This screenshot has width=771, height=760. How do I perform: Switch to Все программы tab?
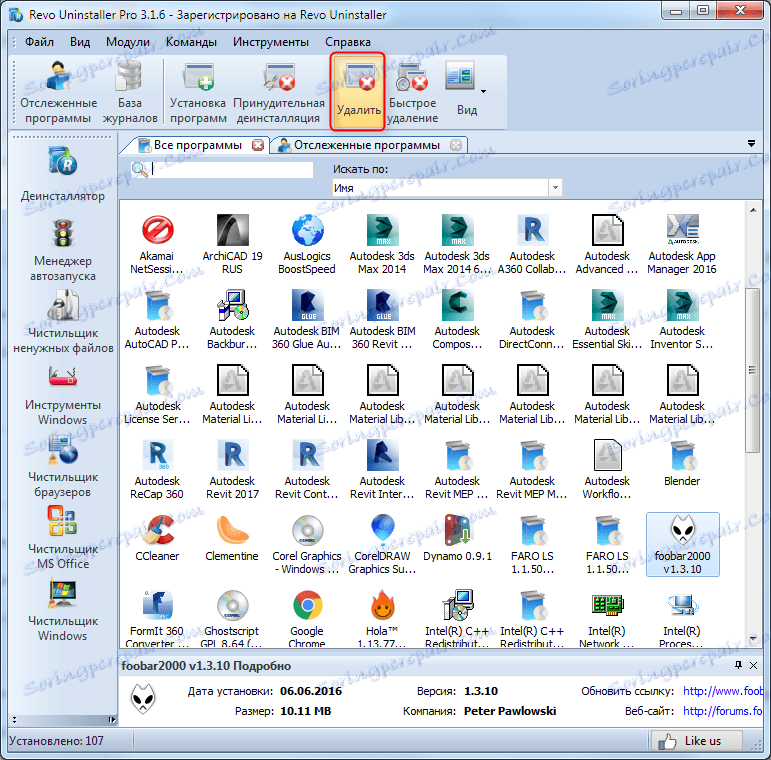point(197,145)
